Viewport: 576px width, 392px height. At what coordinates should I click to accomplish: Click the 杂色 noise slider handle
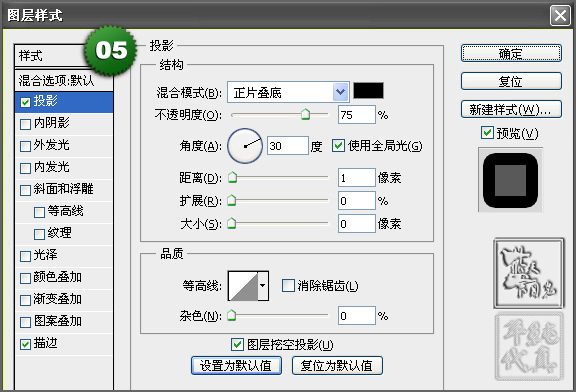point(232,315)
